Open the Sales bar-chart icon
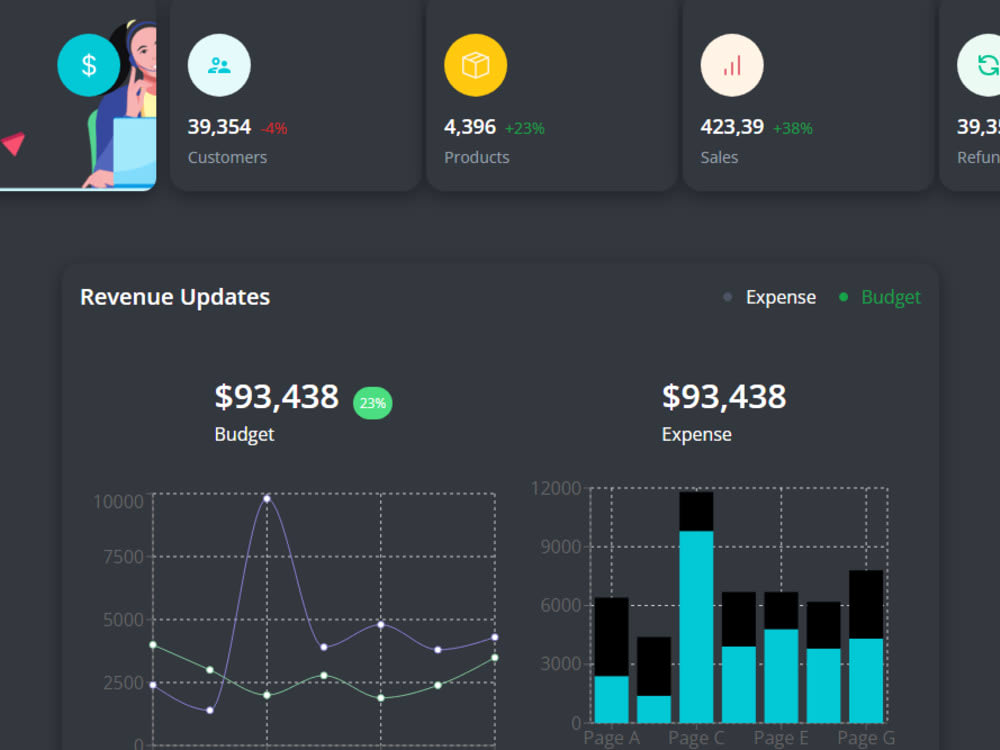Screen dimensions: 1000x750 732,63
